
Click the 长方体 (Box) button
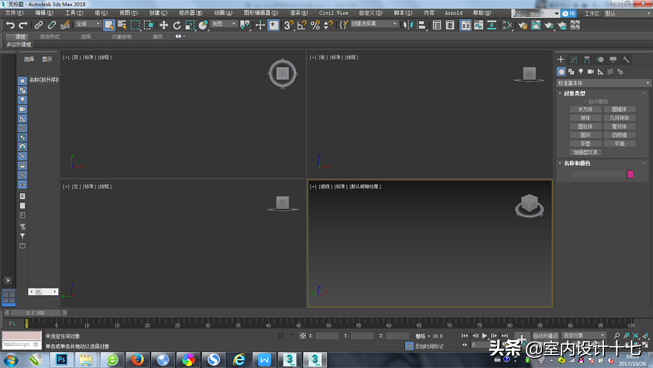[585, 109]
